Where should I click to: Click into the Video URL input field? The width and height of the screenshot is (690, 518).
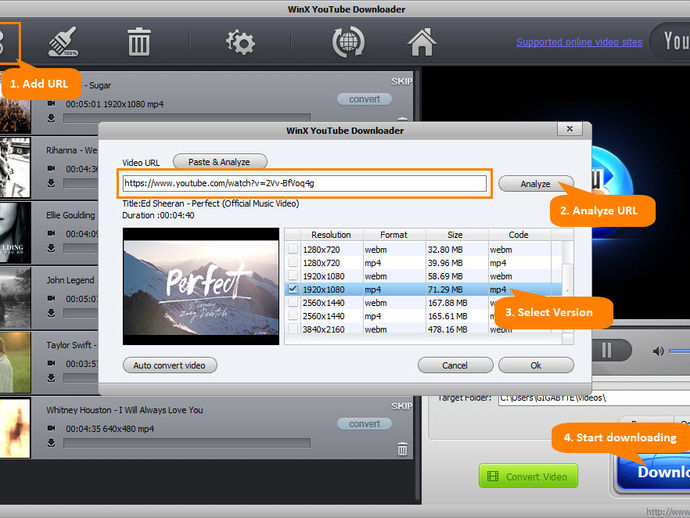click(305, 184)
